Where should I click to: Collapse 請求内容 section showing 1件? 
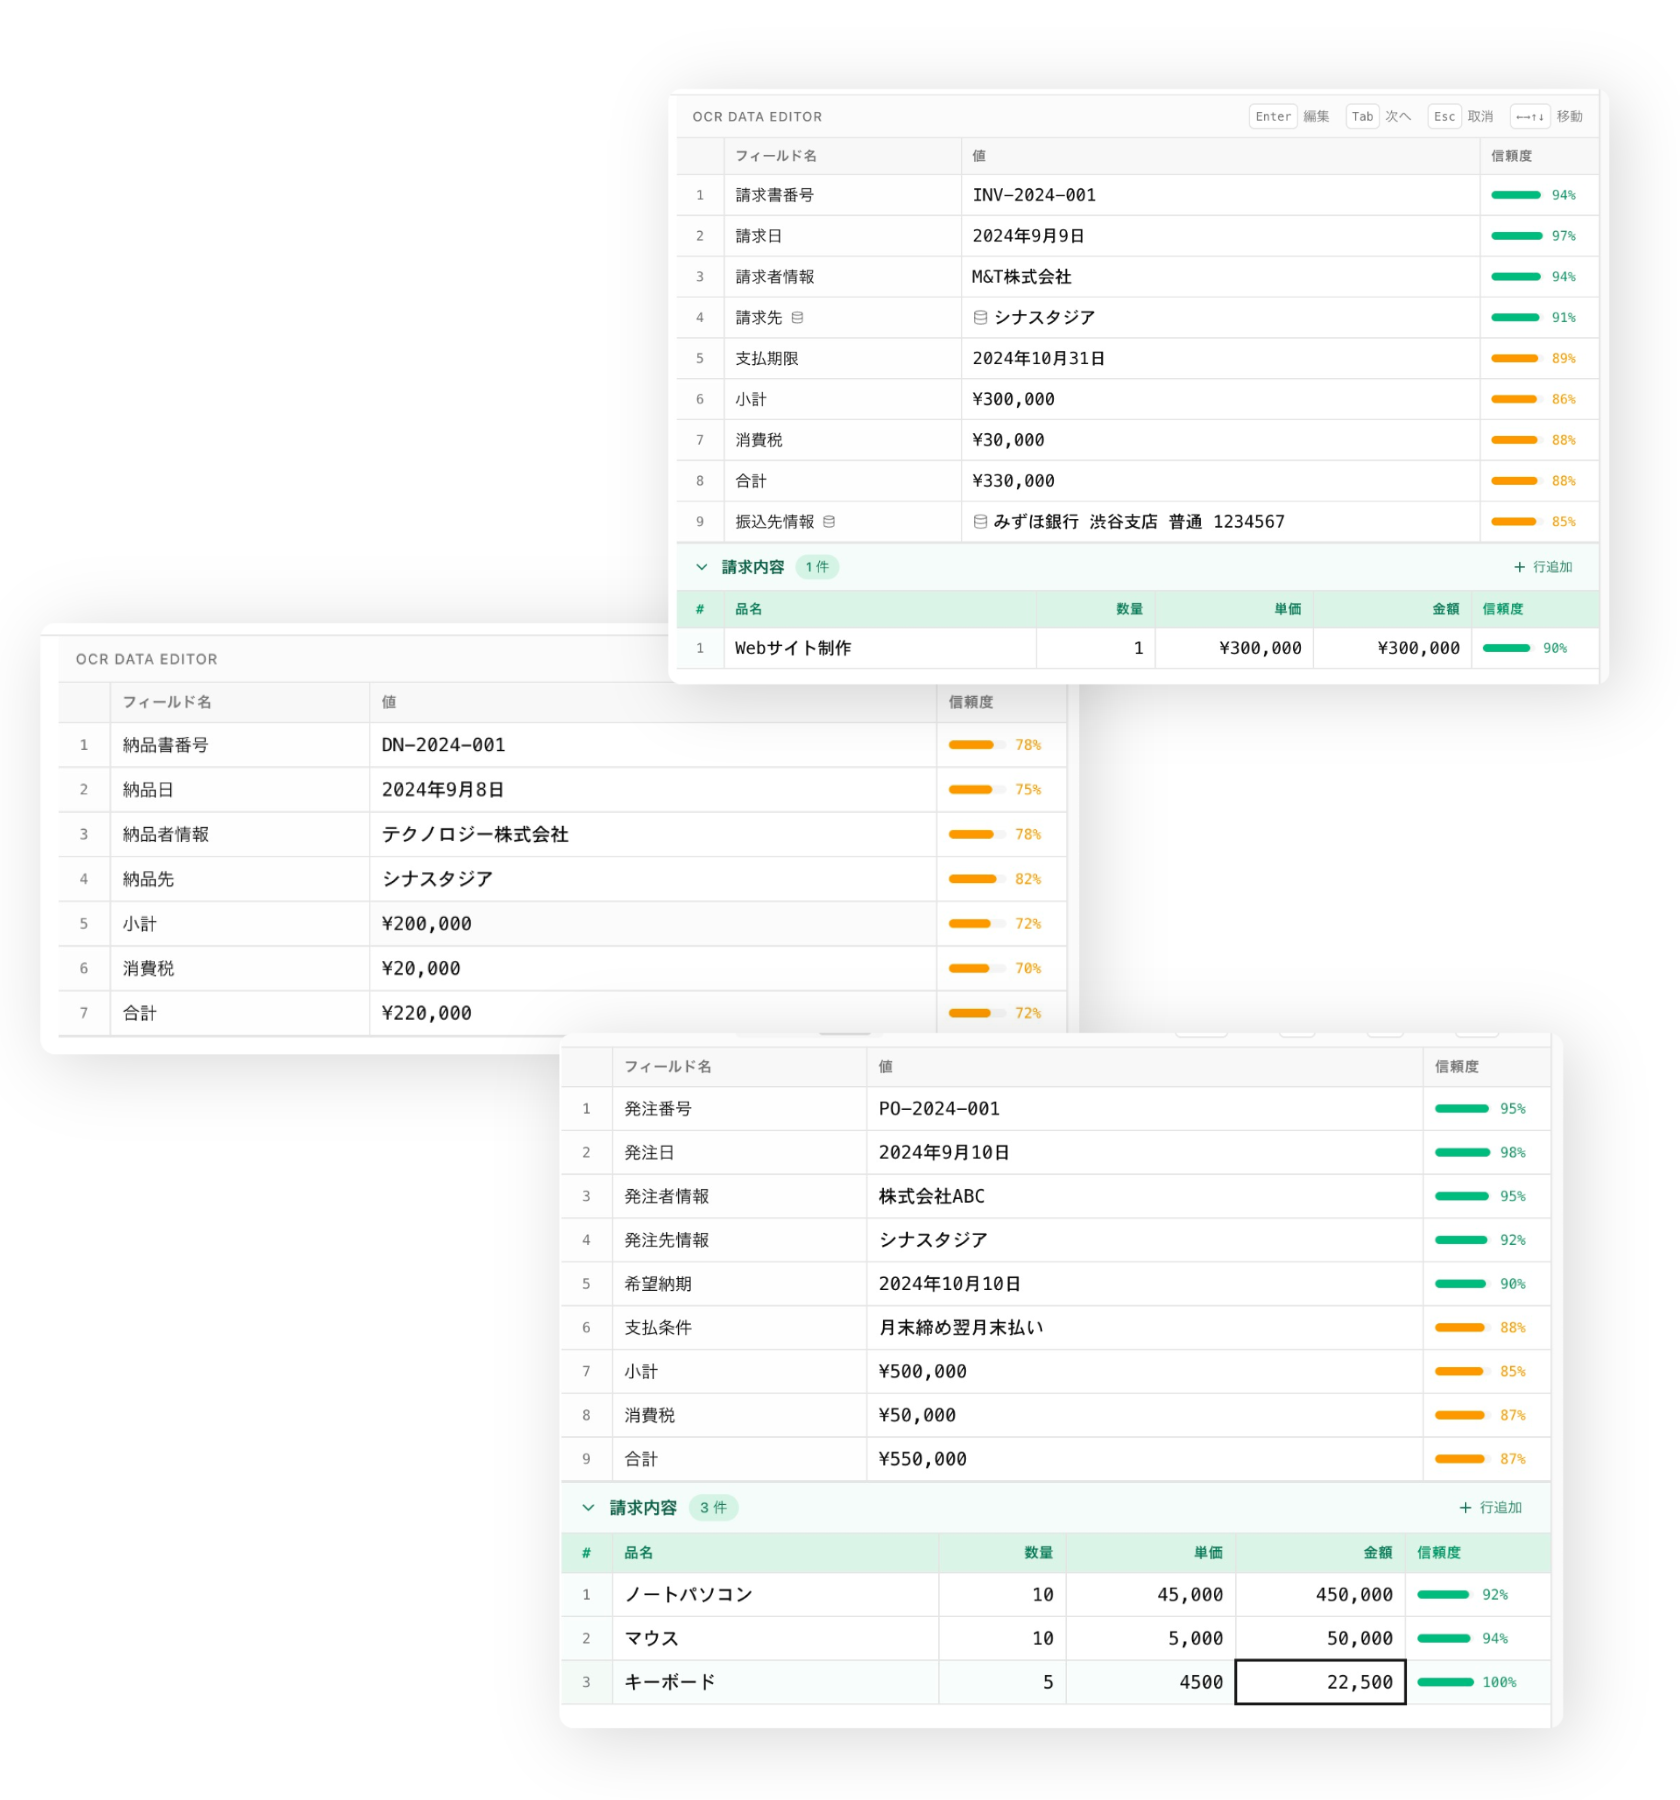point(702,567)
